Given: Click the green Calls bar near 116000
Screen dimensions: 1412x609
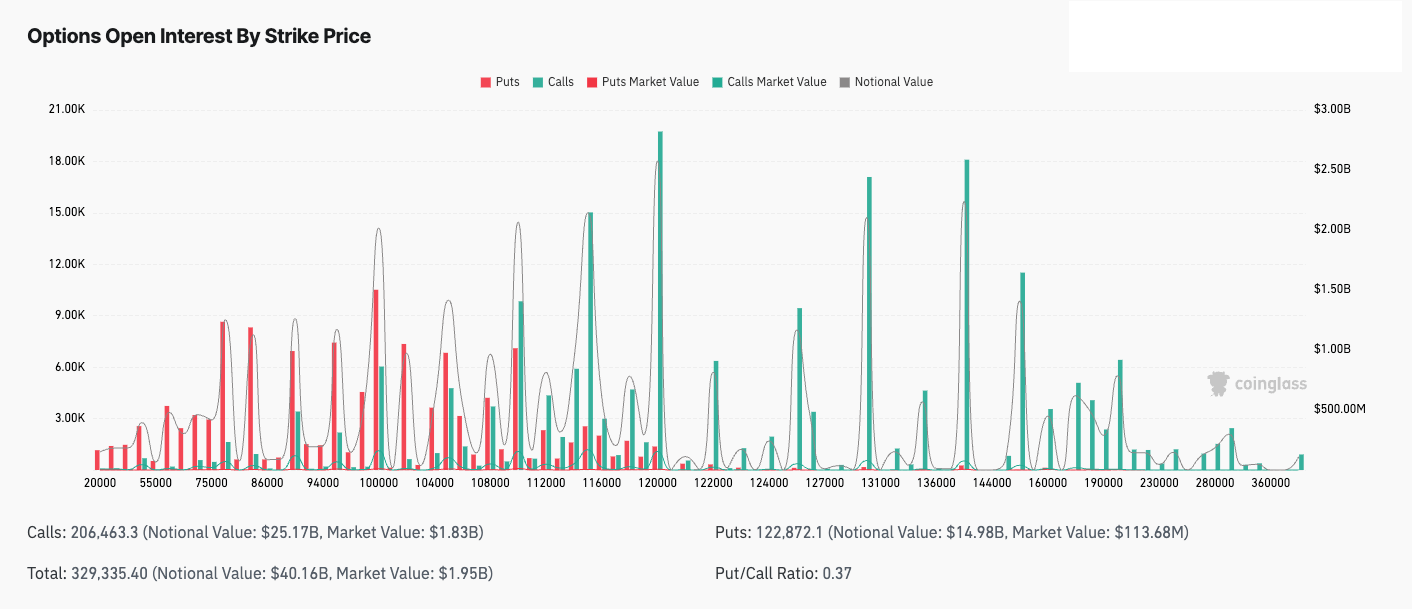Looking at the screenshot, I should click(590, 340).
